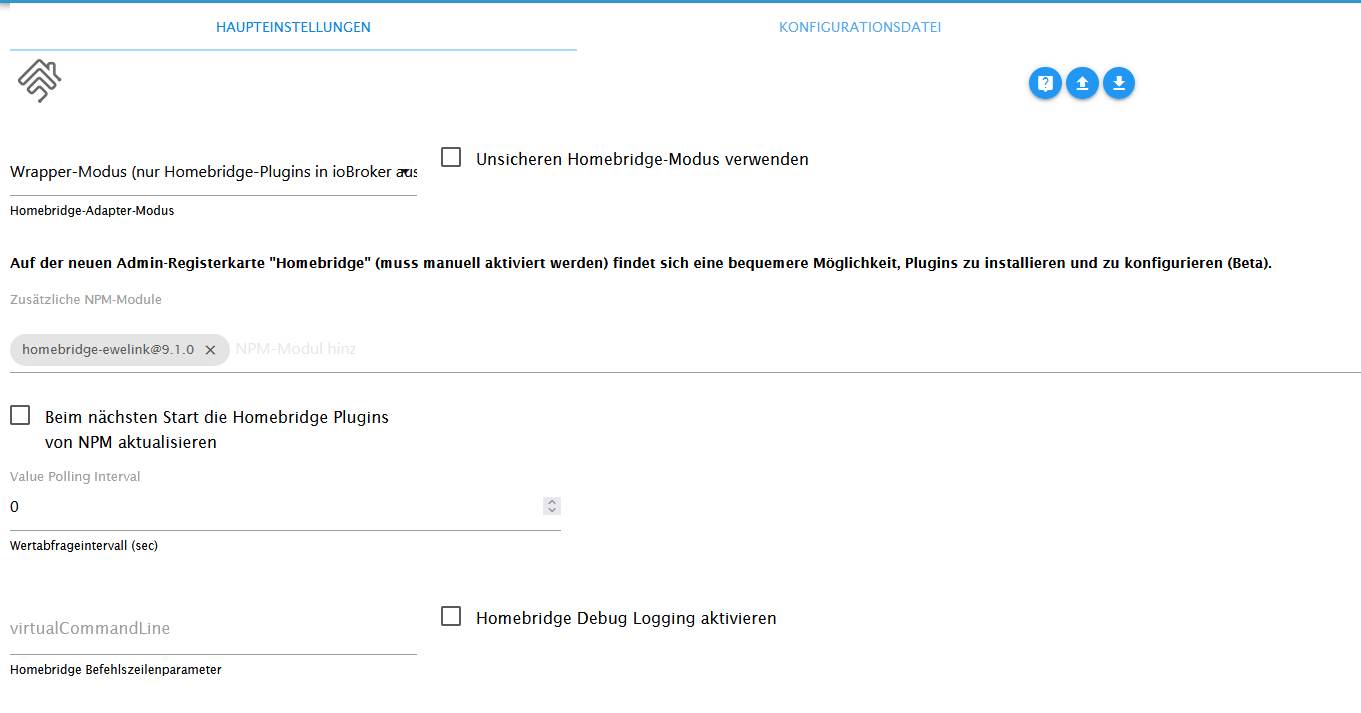Viewport: 1361px width, 713px height.
Task: Enable Homebridge Debug Logging aktivieren
Action: [451, 617]
